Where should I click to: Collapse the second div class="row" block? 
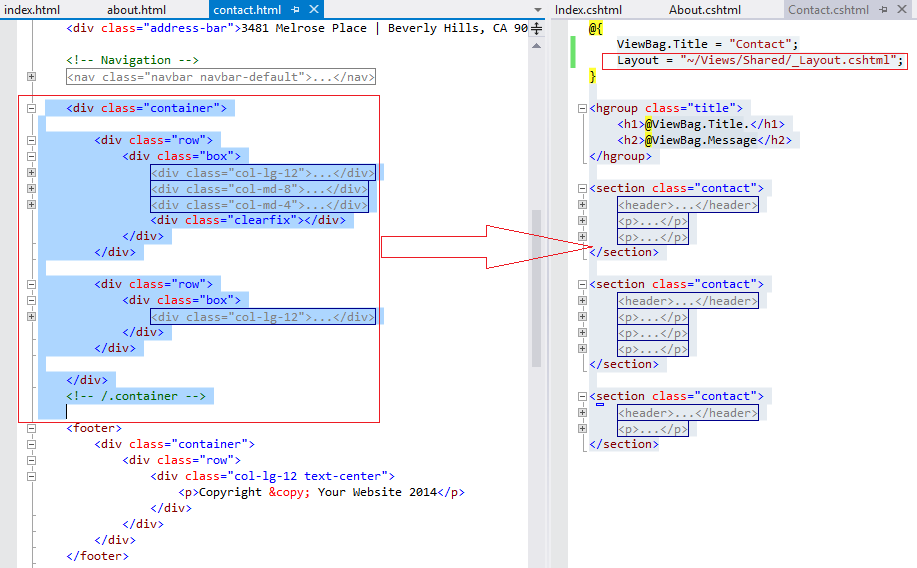32,284
